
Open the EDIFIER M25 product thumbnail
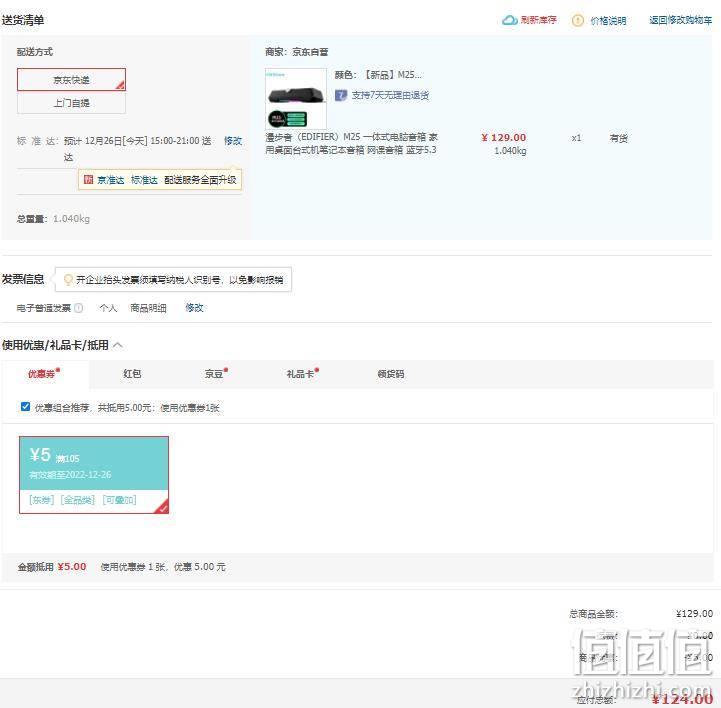tap(296, 98)
